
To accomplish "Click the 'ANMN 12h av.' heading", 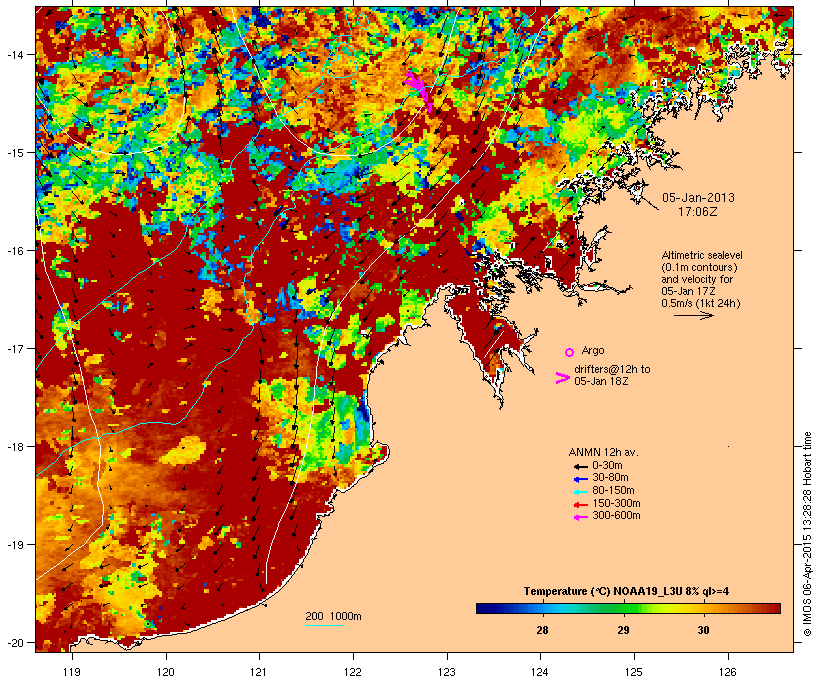I will [603, 452].
